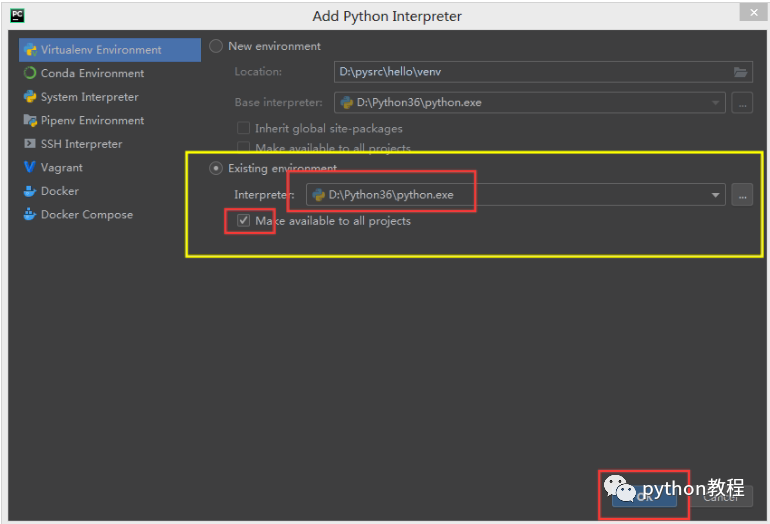Select the New environment radio button
Viewport: 770px width, 524px height.
[216, 46]
